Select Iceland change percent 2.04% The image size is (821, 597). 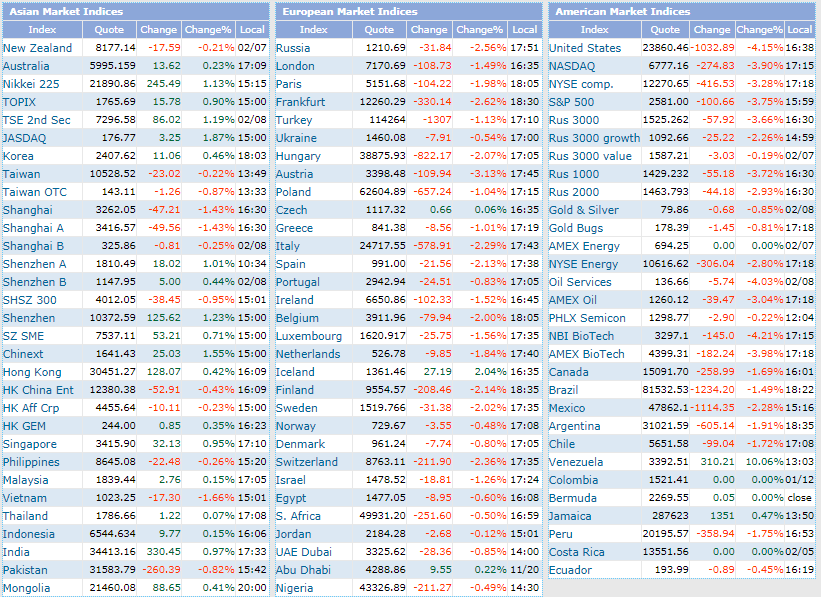pos(490,372)
